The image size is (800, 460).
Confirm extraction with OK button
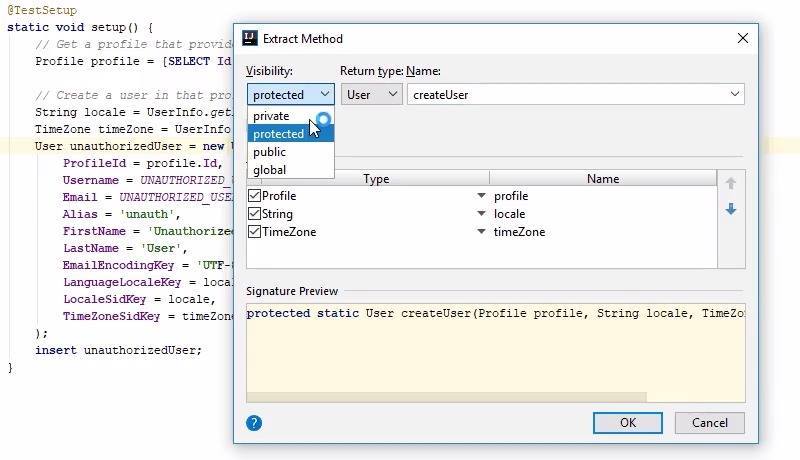point(628,423)
